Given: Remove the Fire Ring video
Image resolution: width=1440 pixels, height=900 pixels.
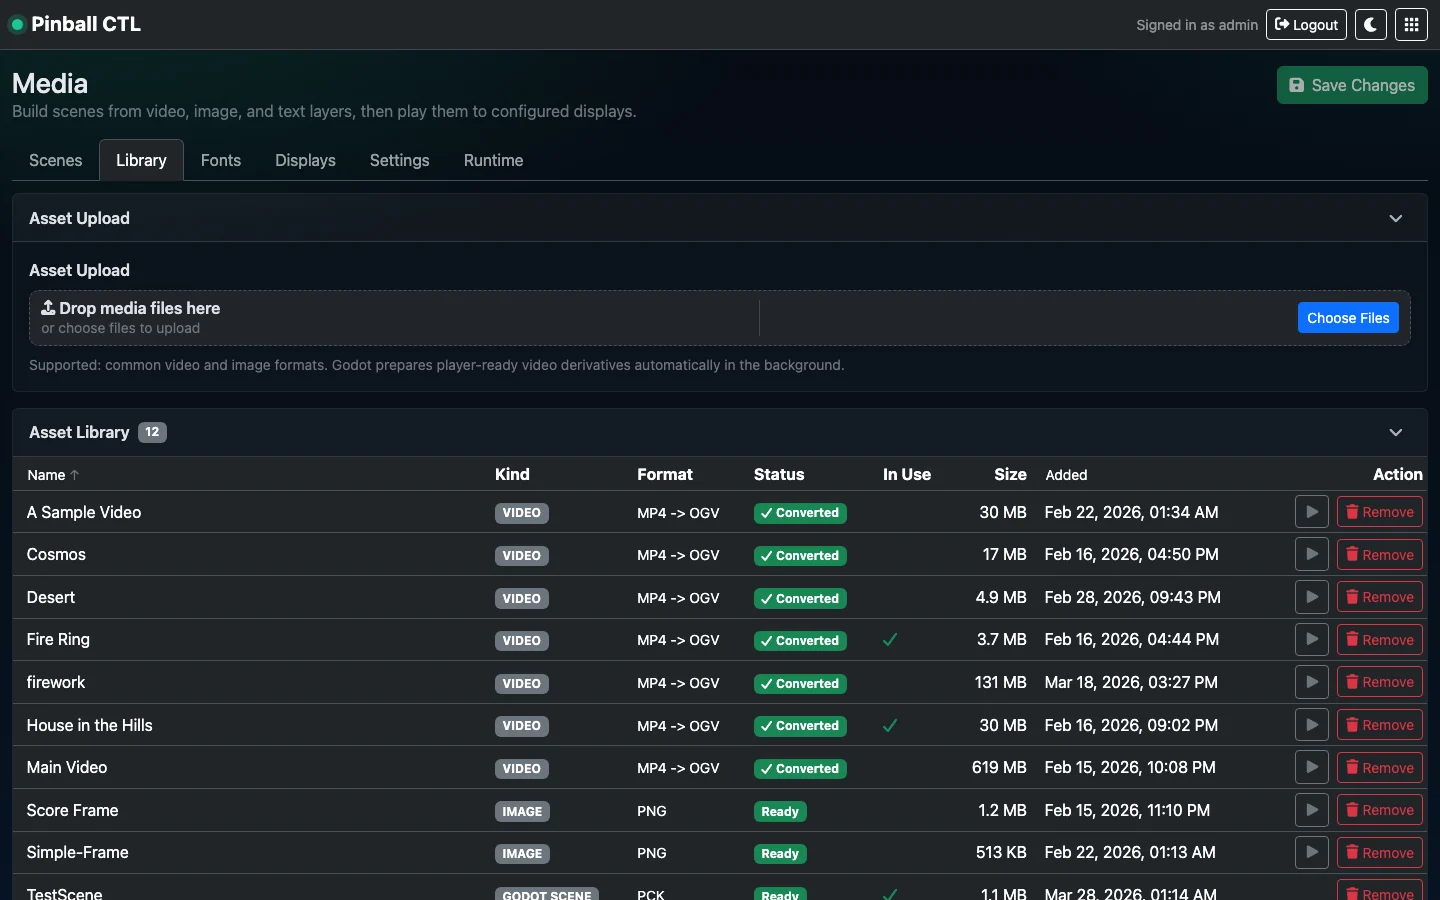Looking at the screenshot, I should click(1379, 640).
